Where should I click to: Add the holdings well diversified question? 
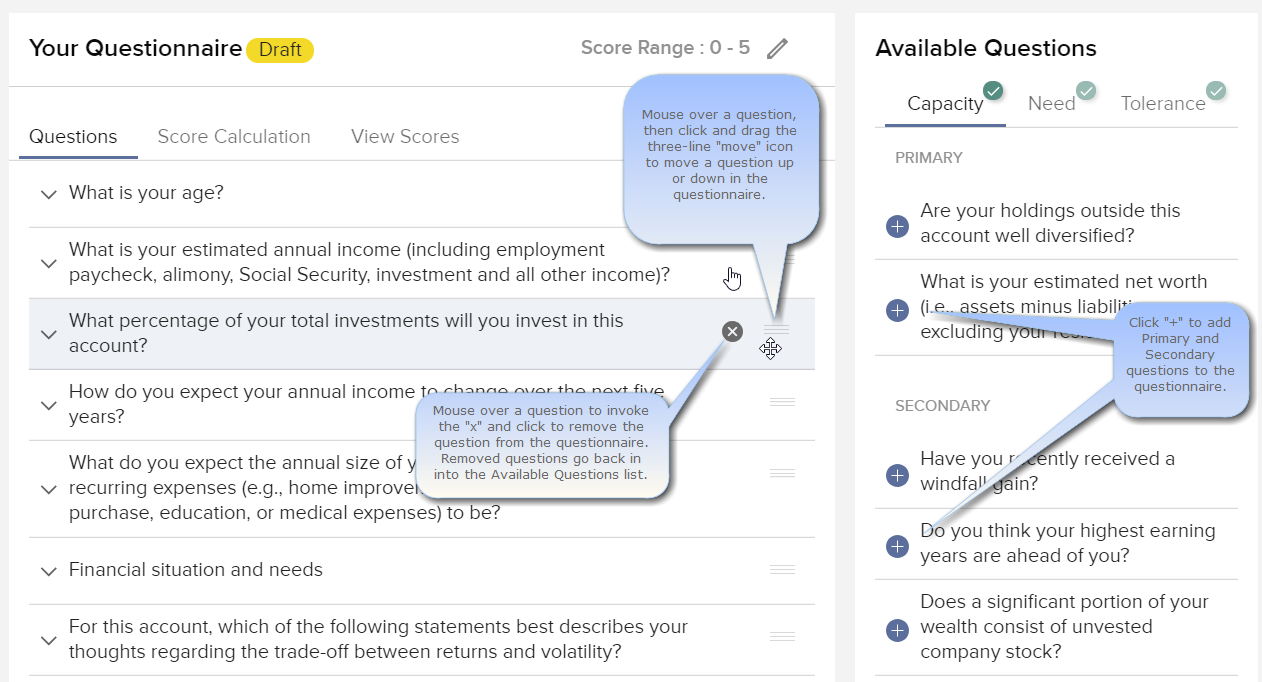897,227
